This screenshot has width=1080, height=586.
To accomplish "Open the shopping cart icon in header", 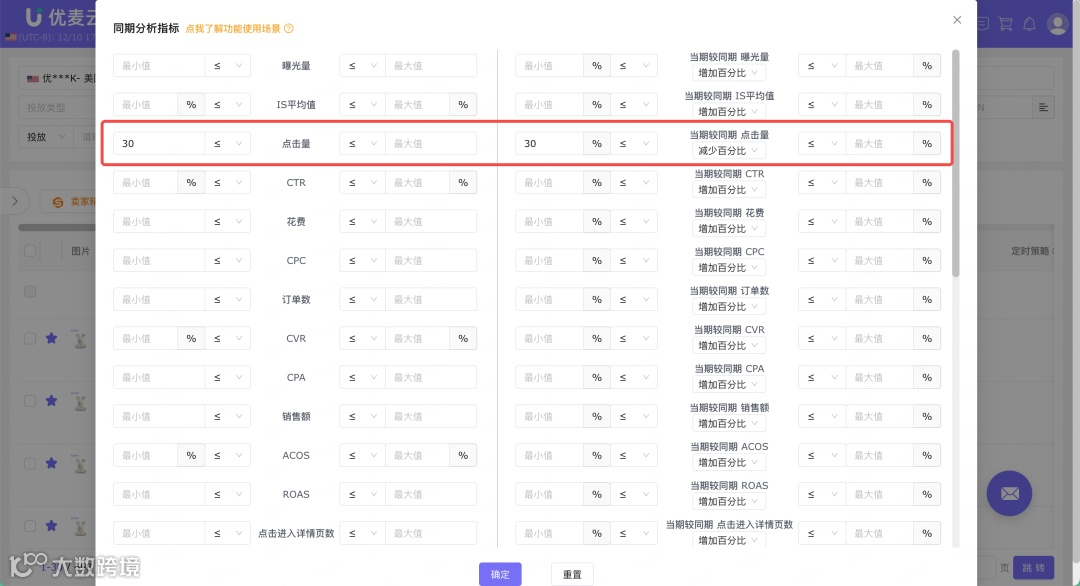I will [x=1006, y=24].
